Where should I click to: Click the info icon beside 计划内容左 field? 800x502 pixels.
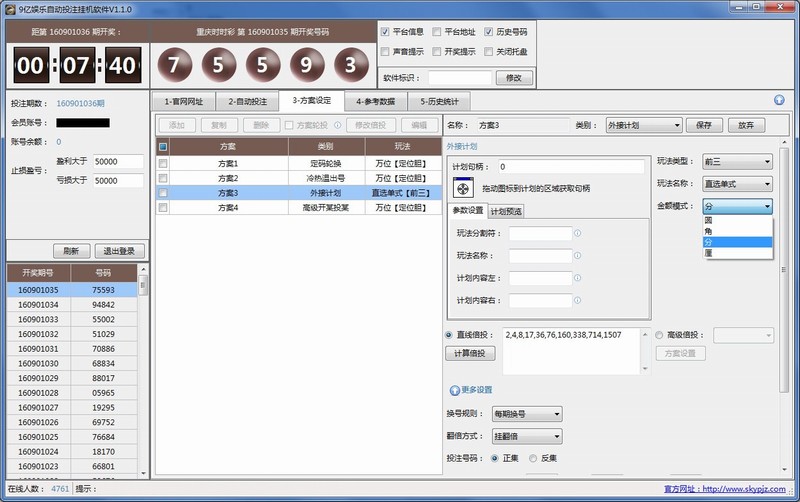click(577, 278)
